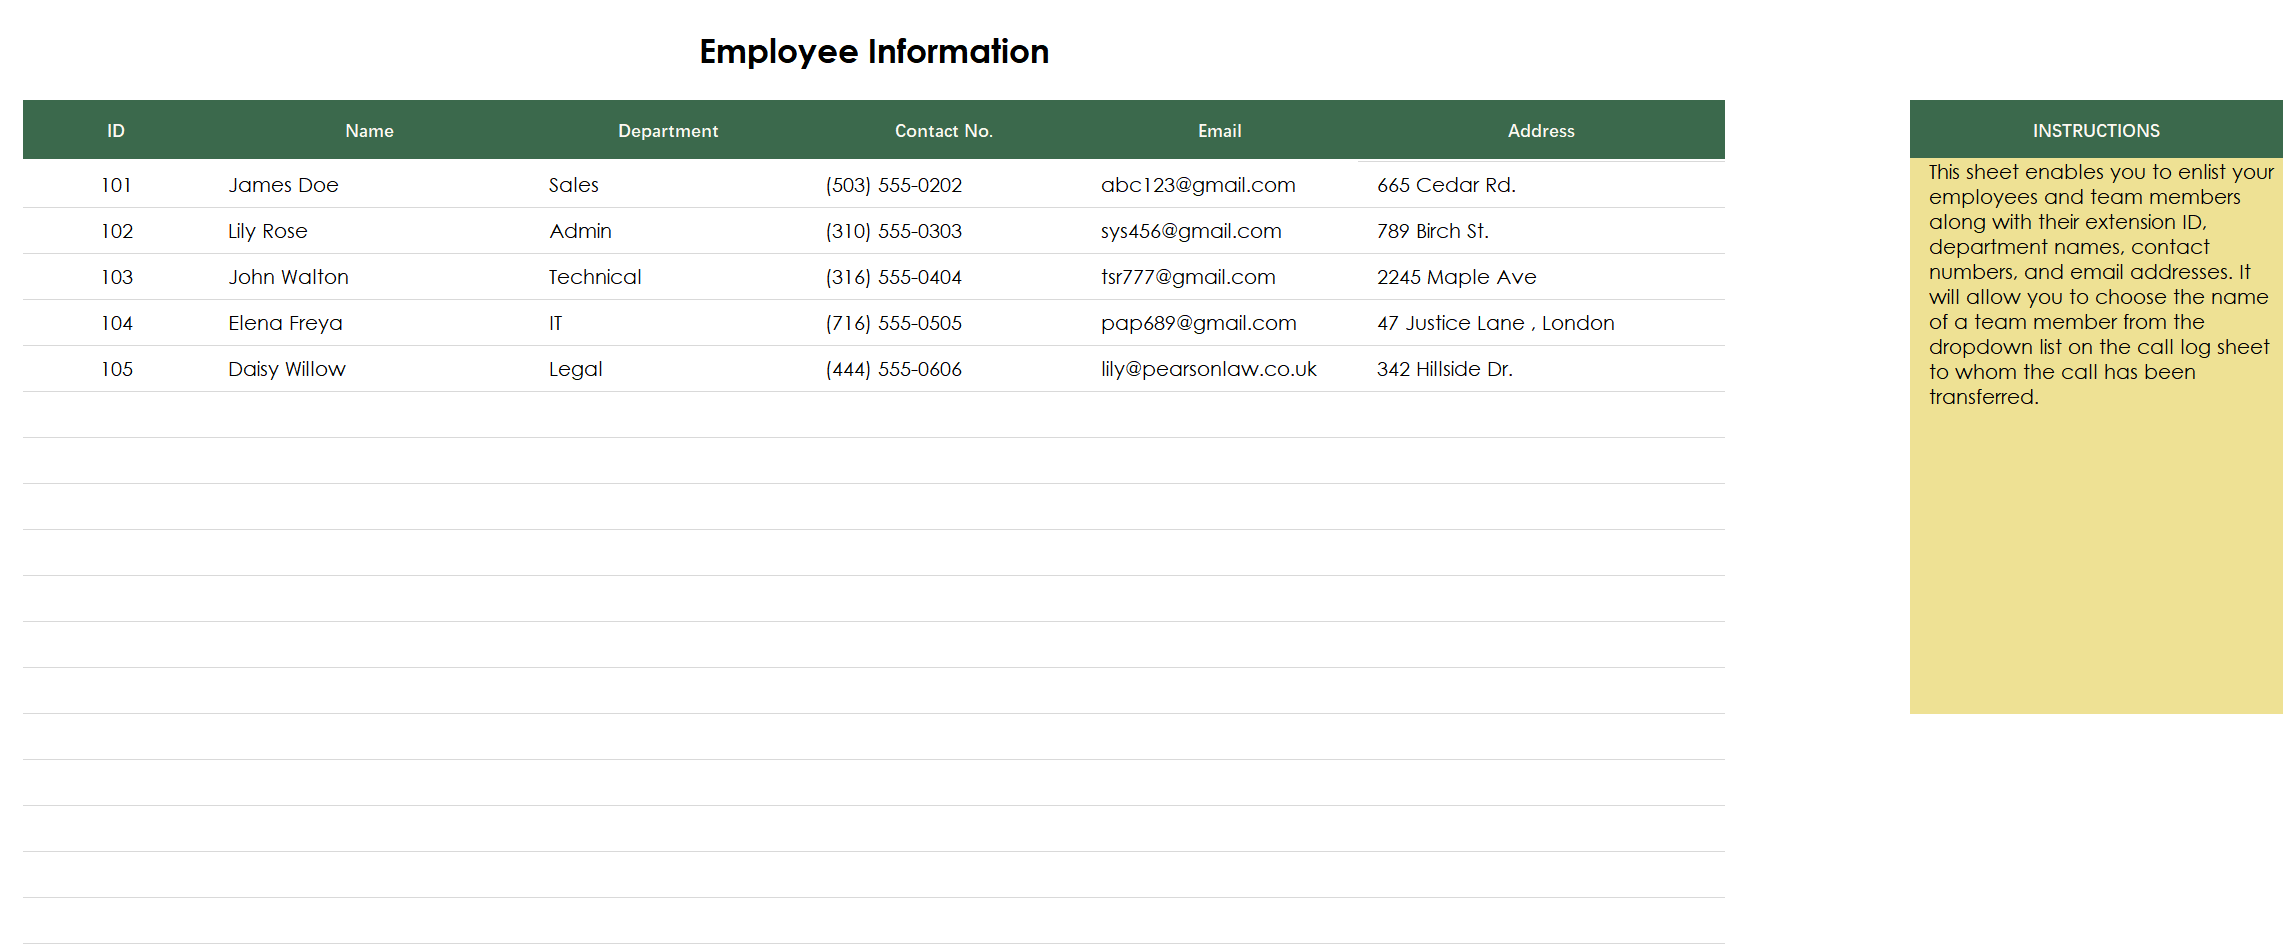Click contact number (503) 555-0202

[x=893, y=185]
